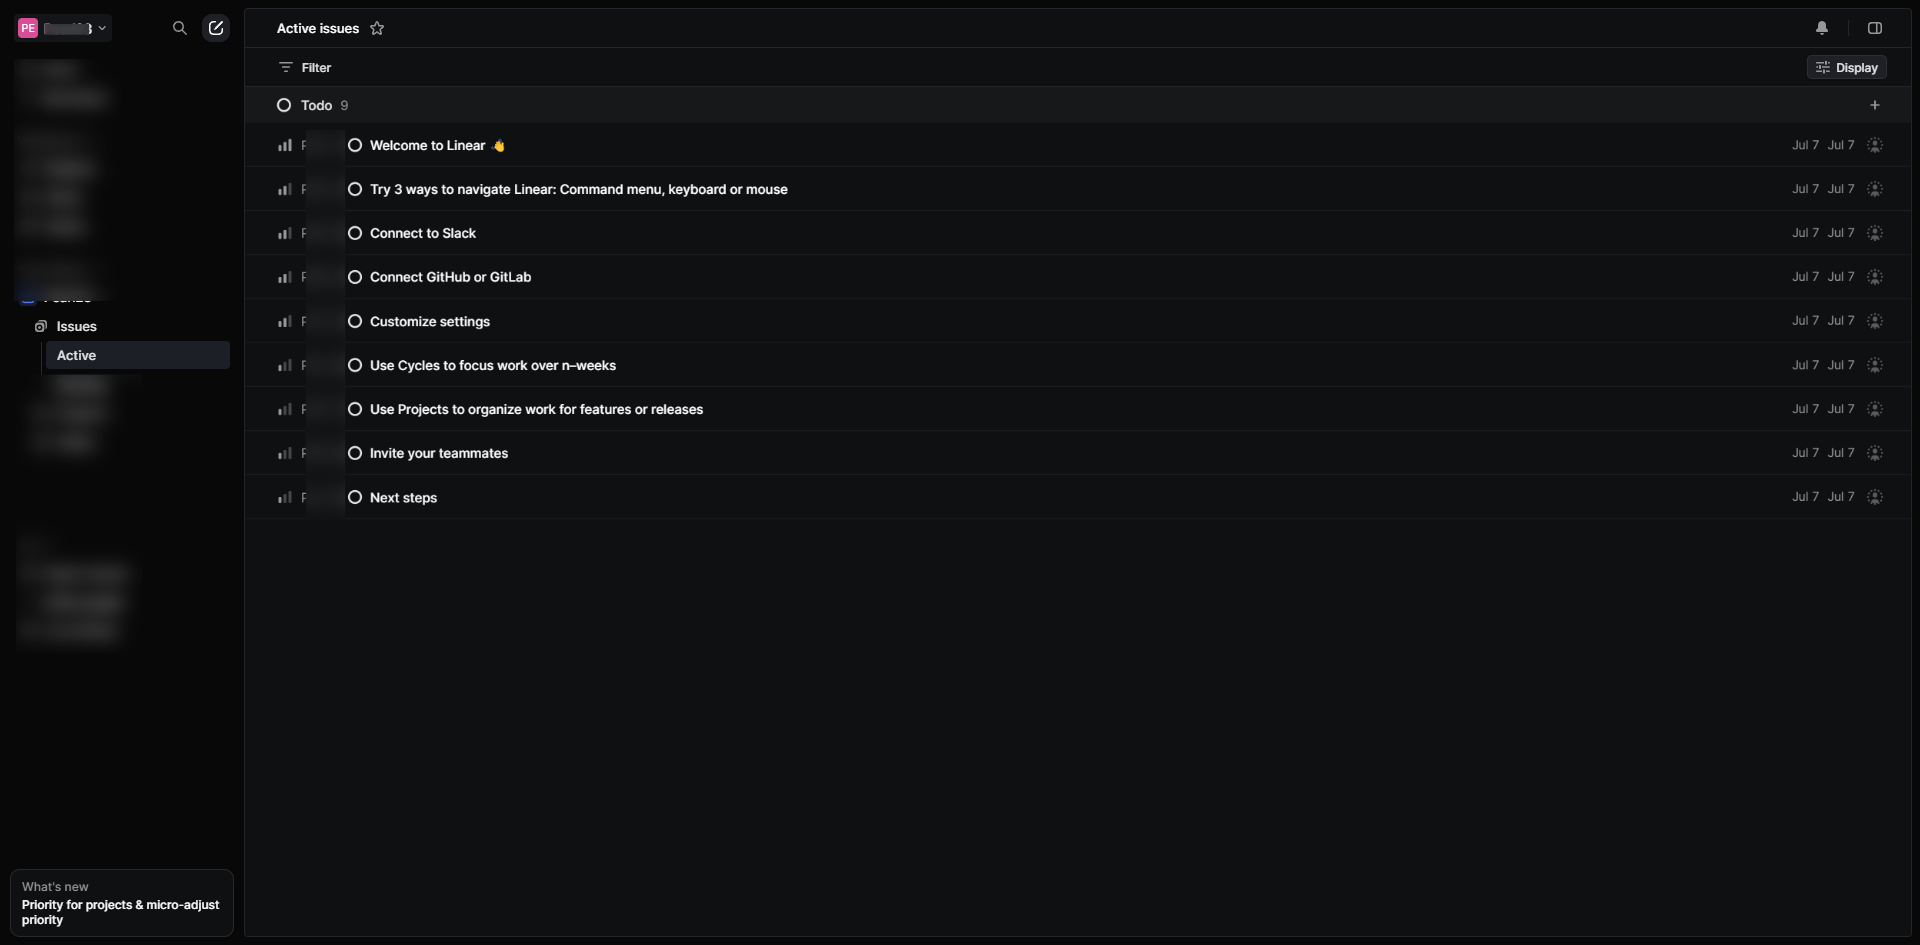The width and height of the screenshot is (1920, 945).
Task: Star the Active issues view
Action: (x=377, y=28)
